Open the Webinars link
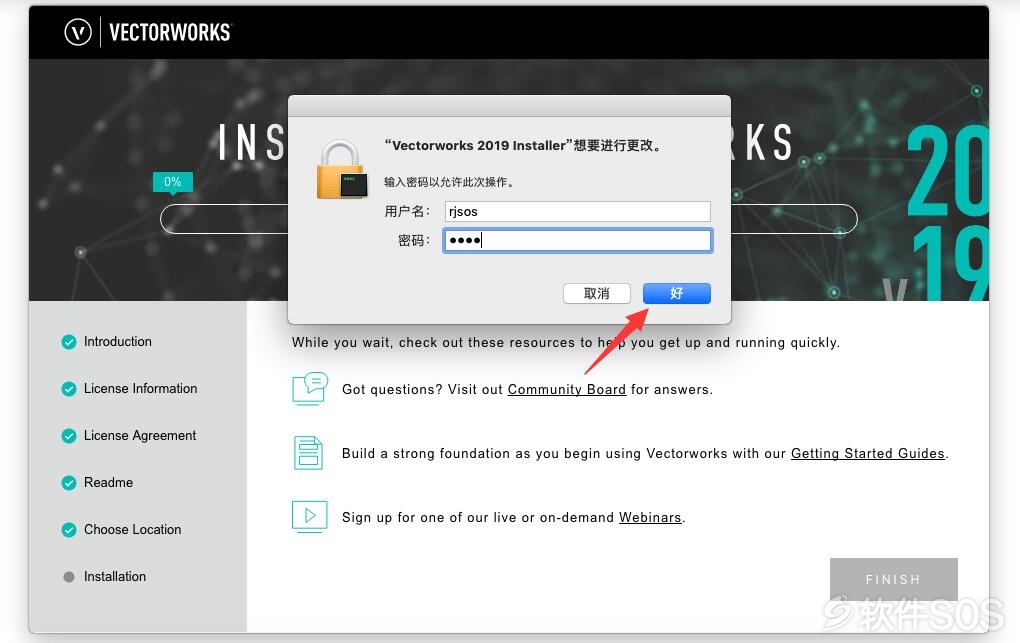1020x643 pixels. click(x=650, y=517)
